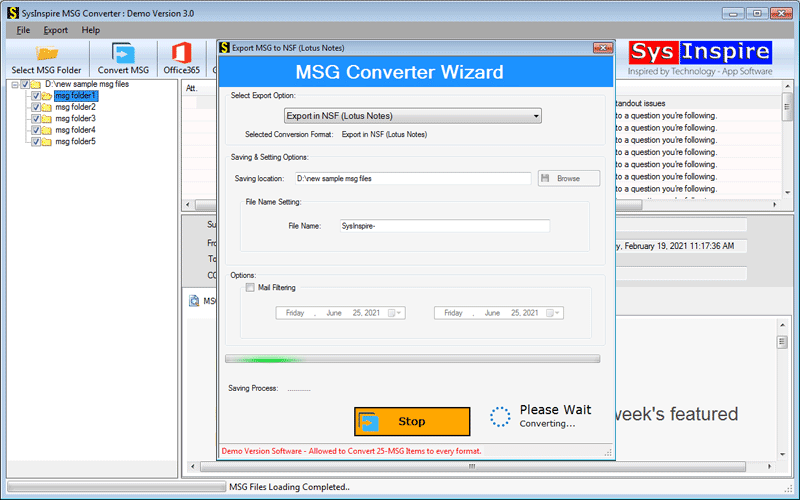Screen dimensions: 800x500
Task: Uncheck the msg folder2 checkbox
Action: 36,107
